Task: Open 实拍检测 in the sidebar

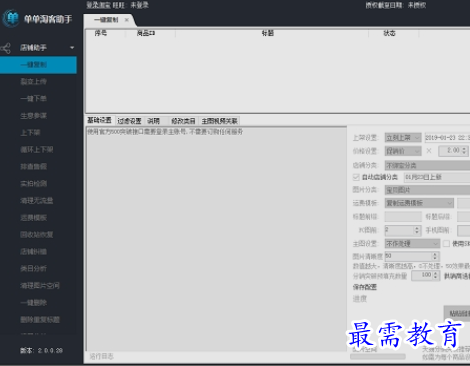Action: (33, 183)
